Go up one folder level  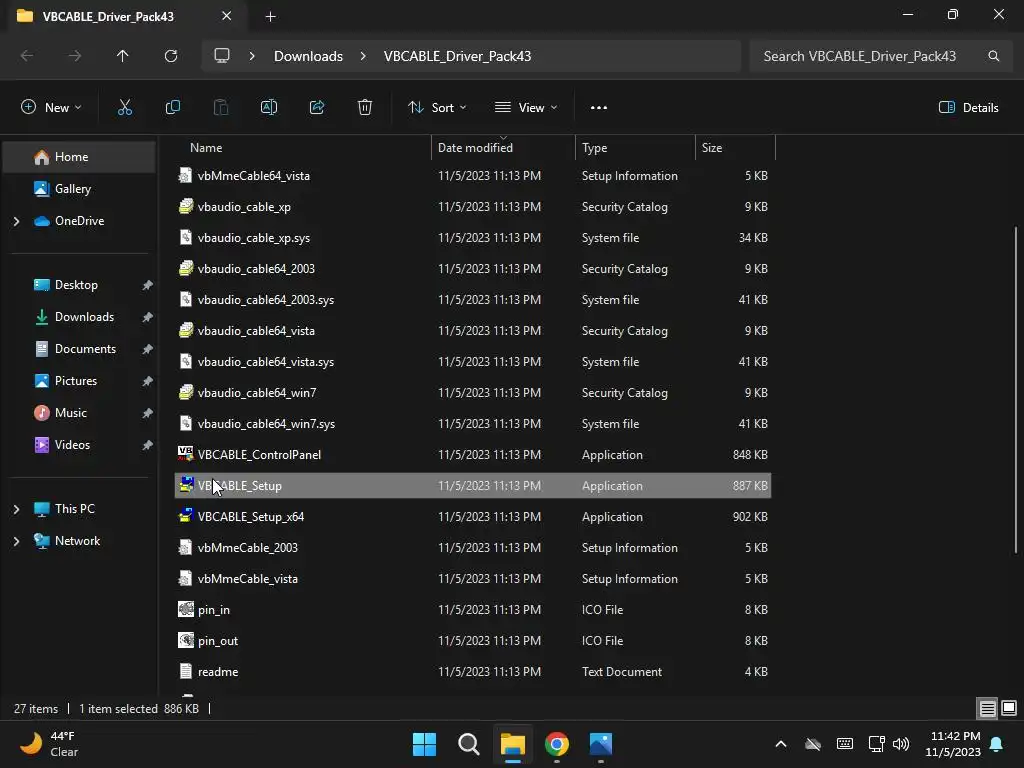(123, 56)
